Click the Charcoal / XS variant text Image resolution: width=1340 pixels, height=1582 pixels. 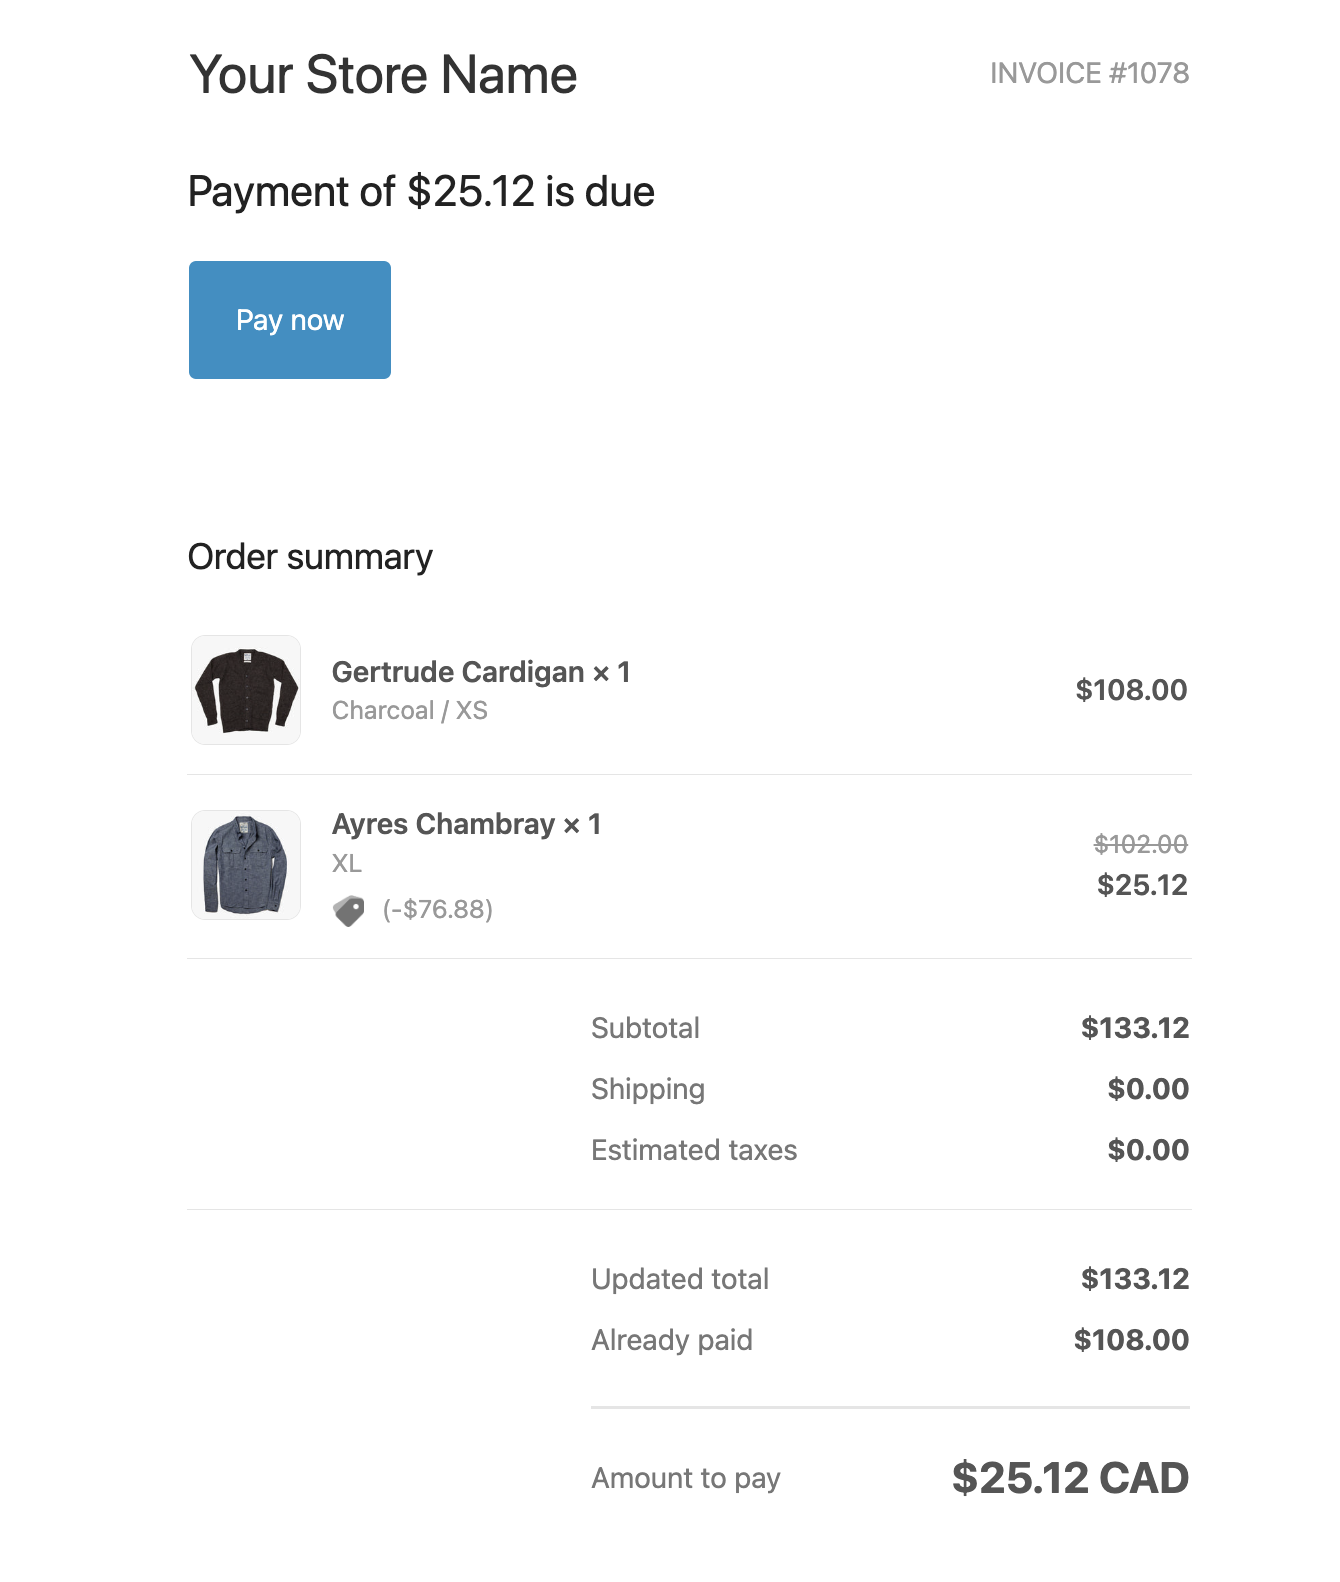coord(410,710)
